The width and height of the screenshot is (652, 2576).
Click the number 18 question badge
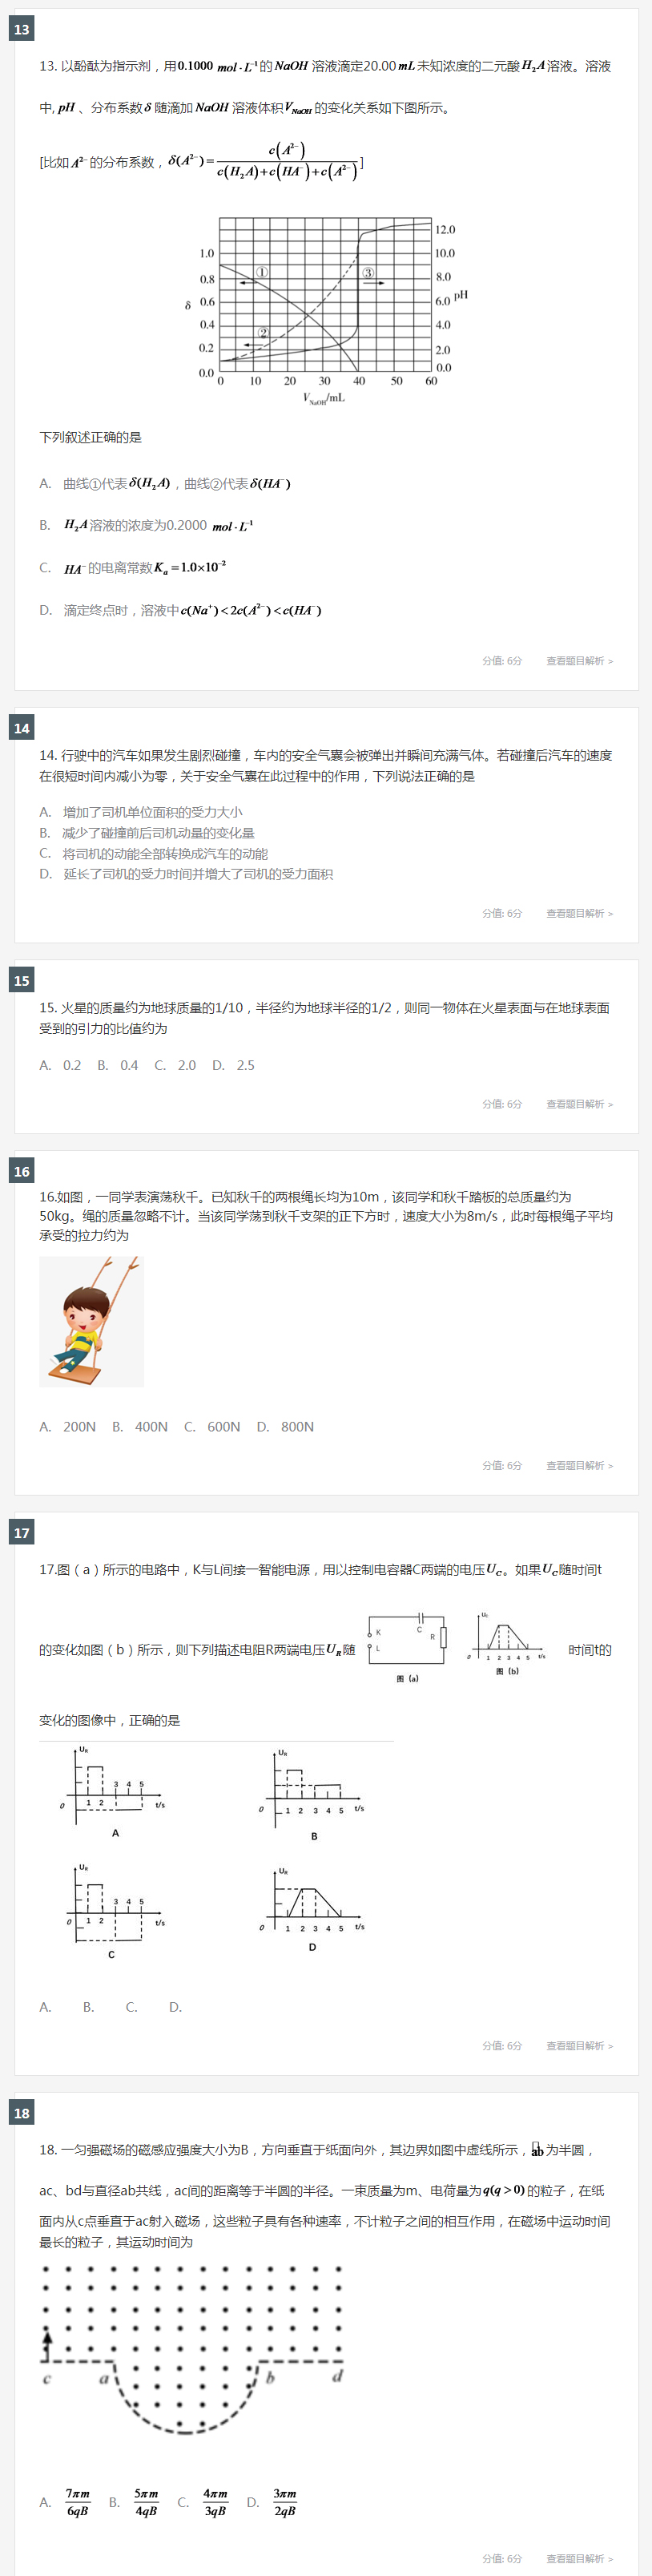[x=22, y=2113]
